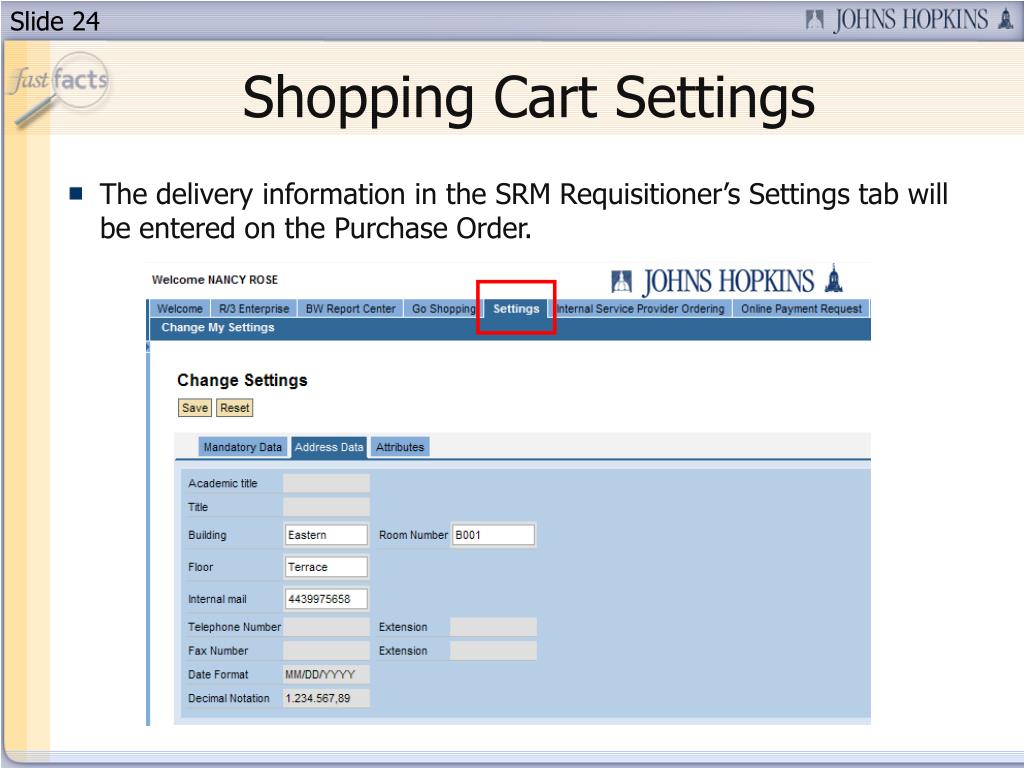
Task: Reset the settings form
Action: pos(234,408)
